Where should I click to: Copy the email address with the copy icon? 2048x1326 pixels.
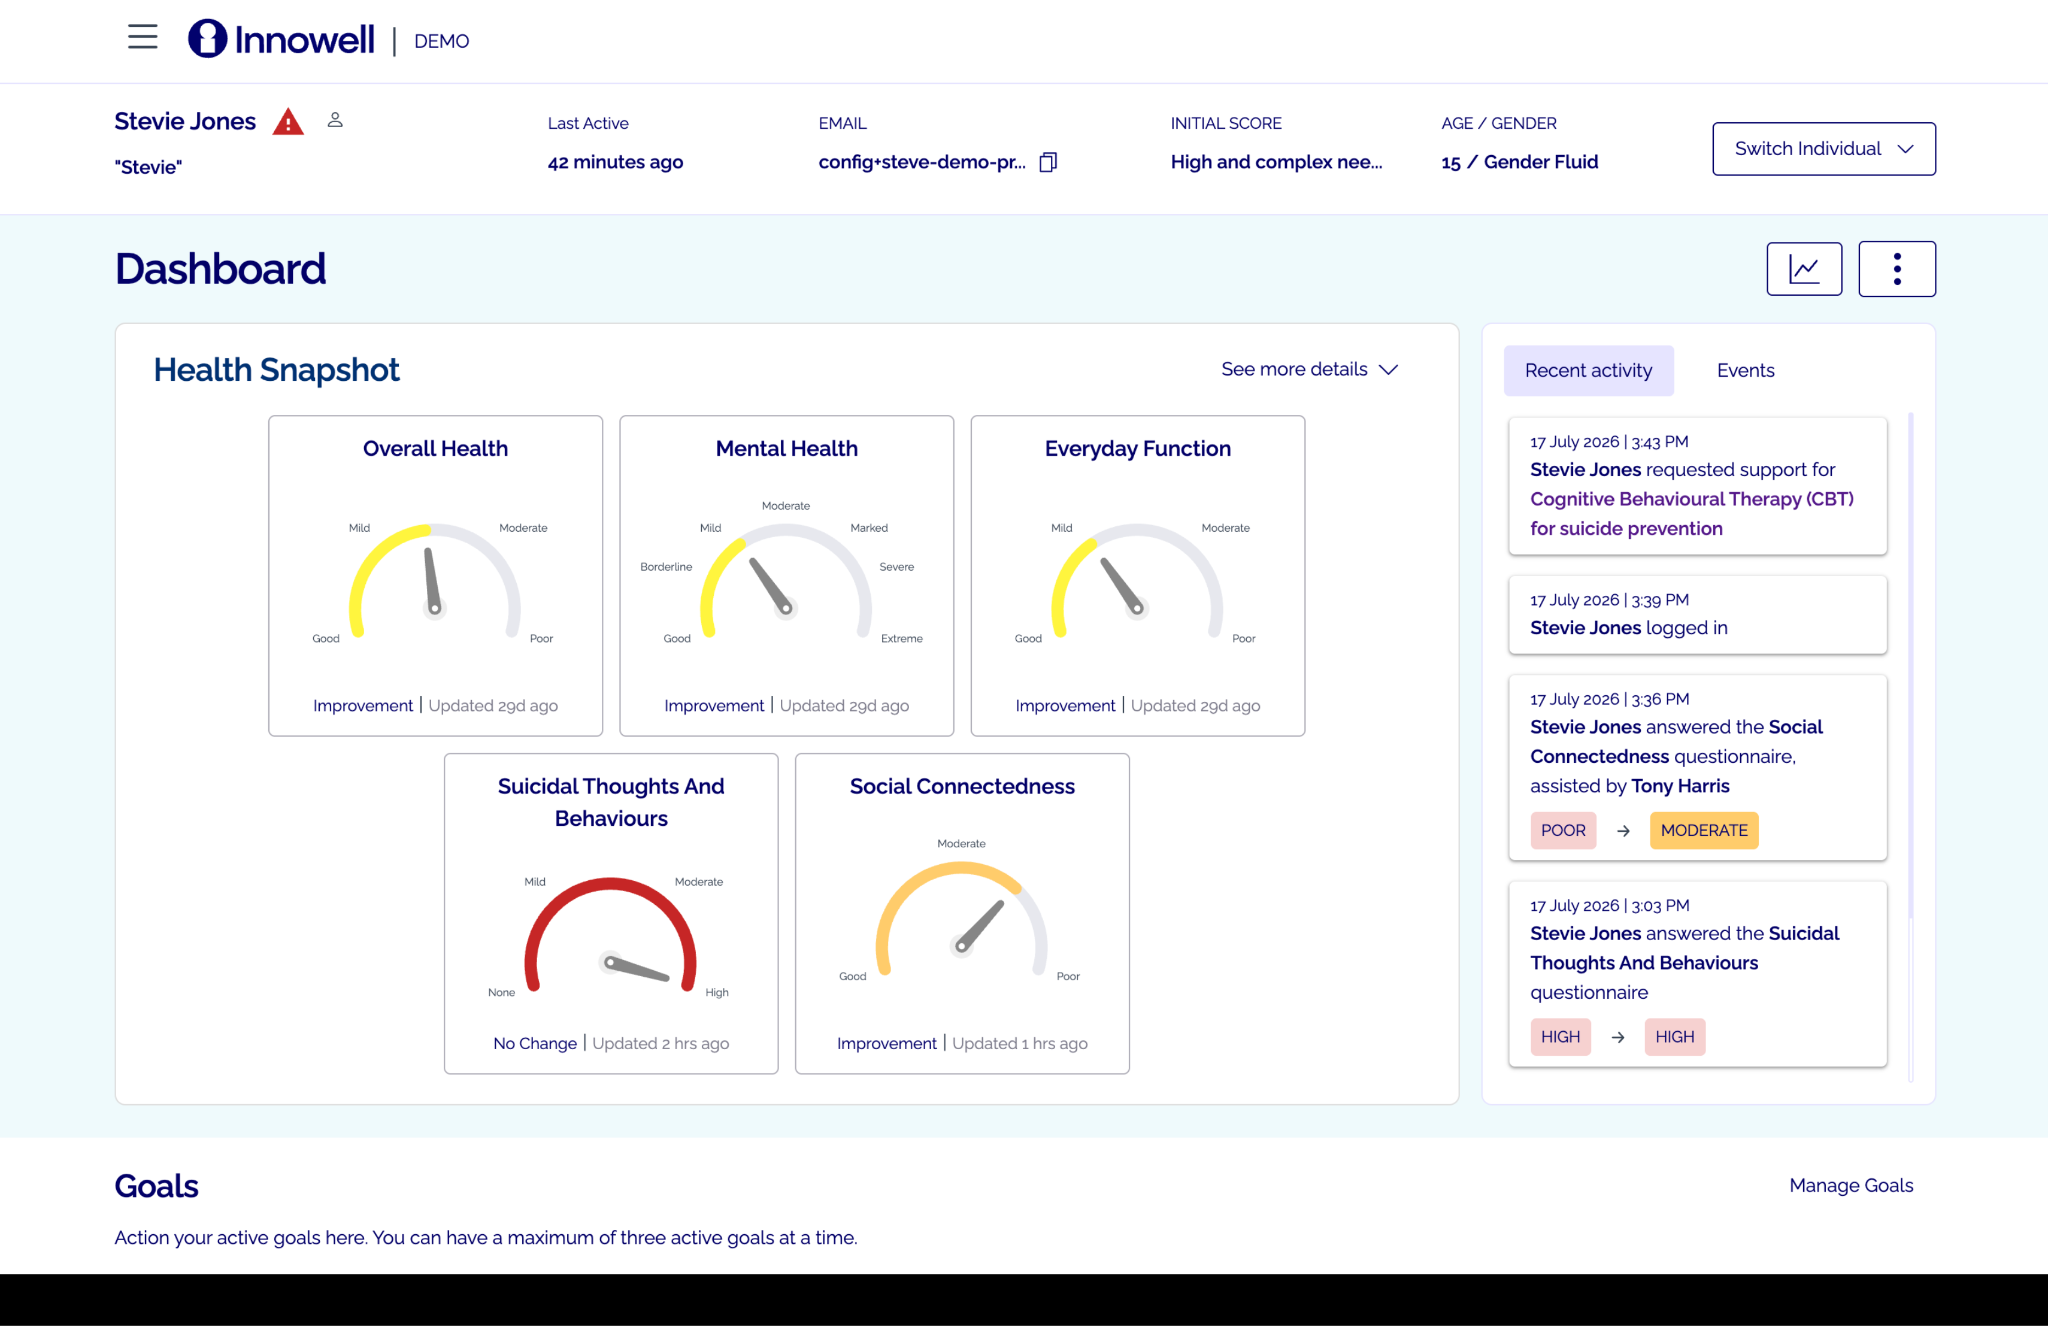click(1048, 162)
